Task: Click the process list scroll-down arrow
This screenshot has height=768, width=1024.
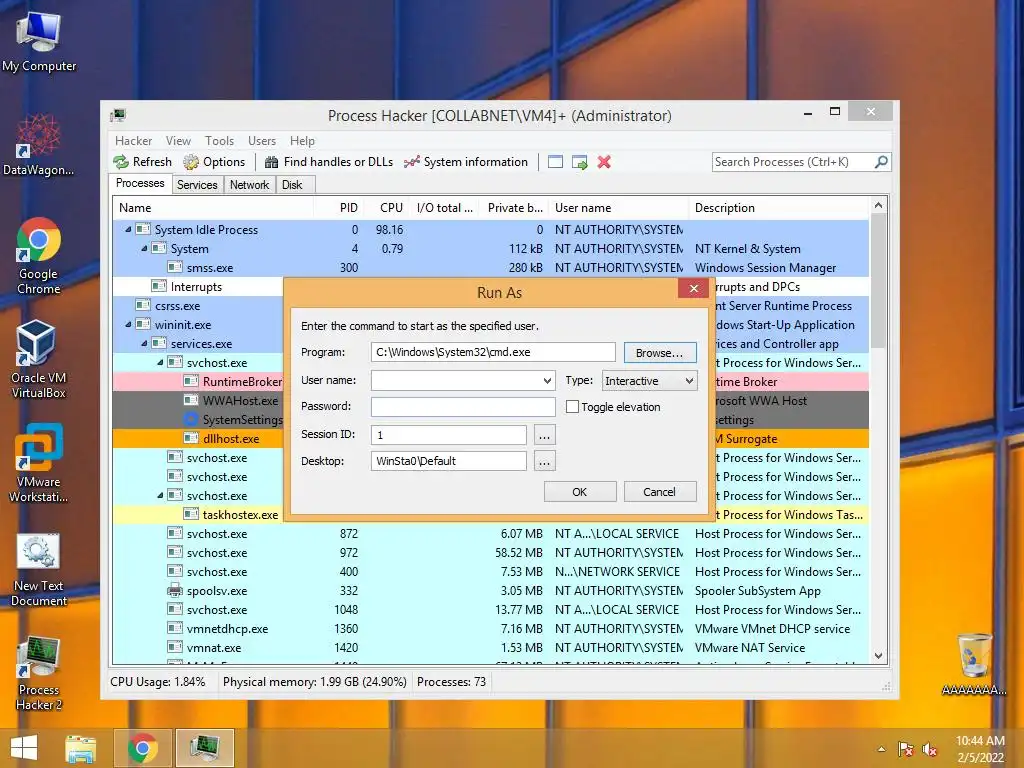Action: tap(878, 656)
